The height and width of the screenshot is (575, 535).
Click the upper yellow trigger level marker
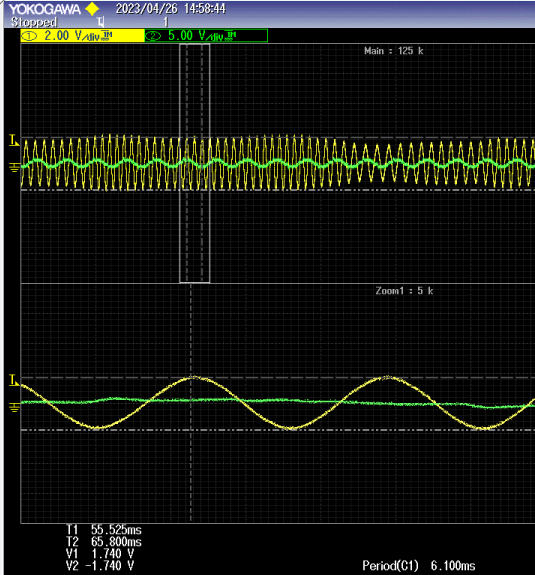pyautogui.click(x=14, y=140)
